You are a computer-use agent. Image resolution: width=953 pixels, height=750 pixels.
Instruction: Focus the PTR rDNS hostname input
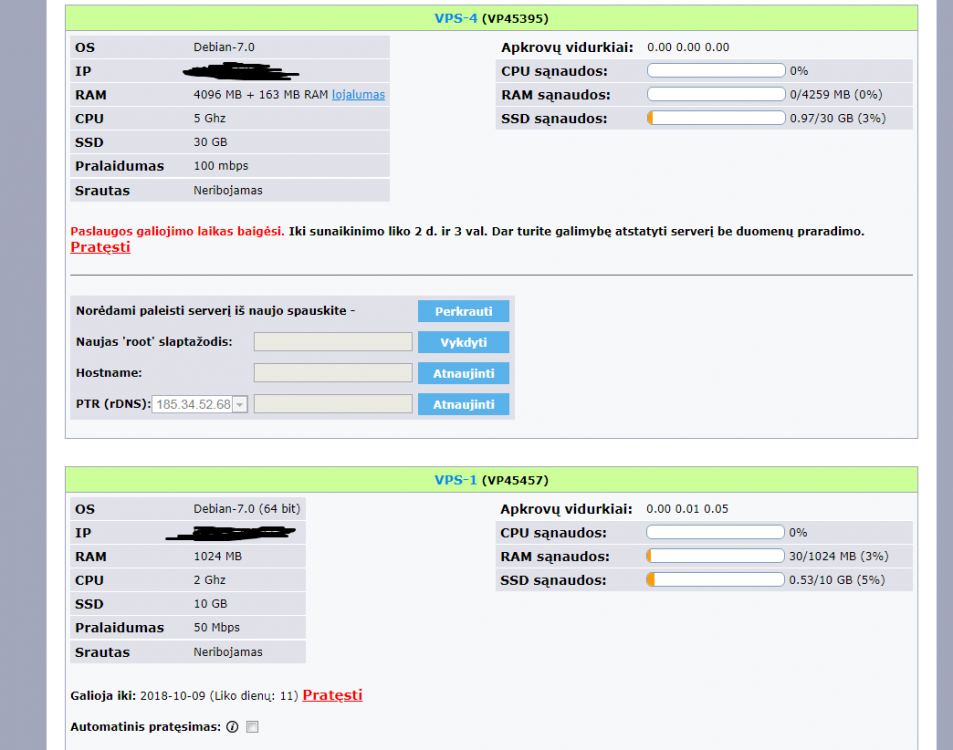coord(333,404)
